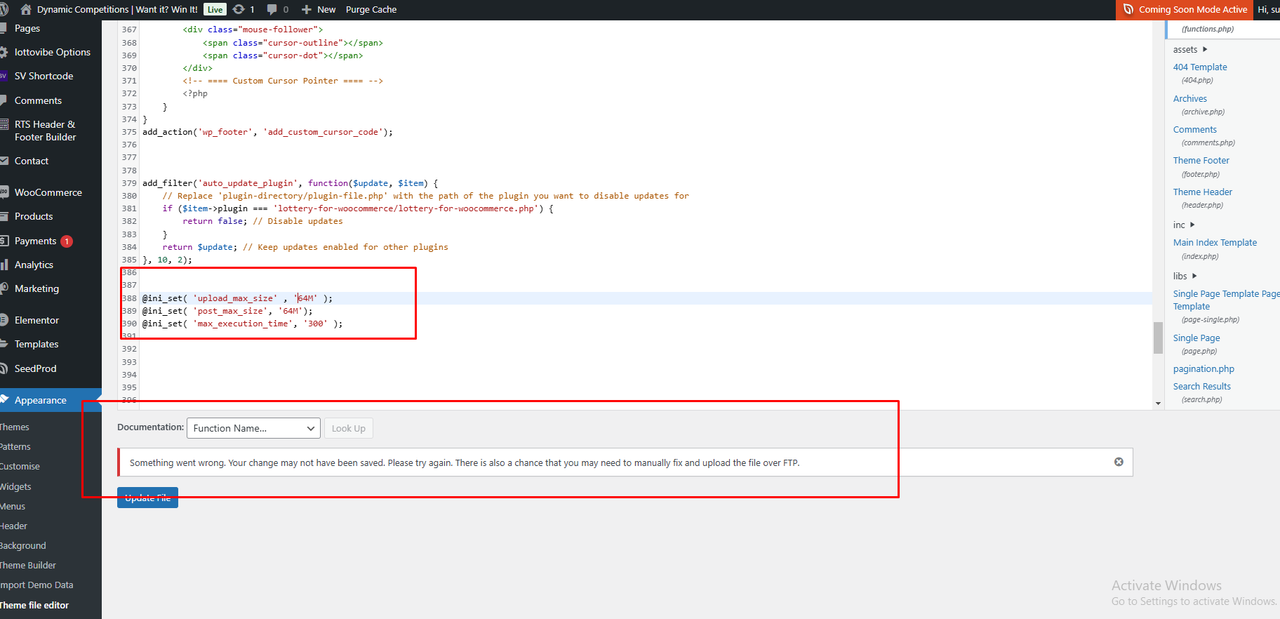The image size is (1280, 619).
Task: Open the Widgets submenu item
Action: click(x=16, y=487)
